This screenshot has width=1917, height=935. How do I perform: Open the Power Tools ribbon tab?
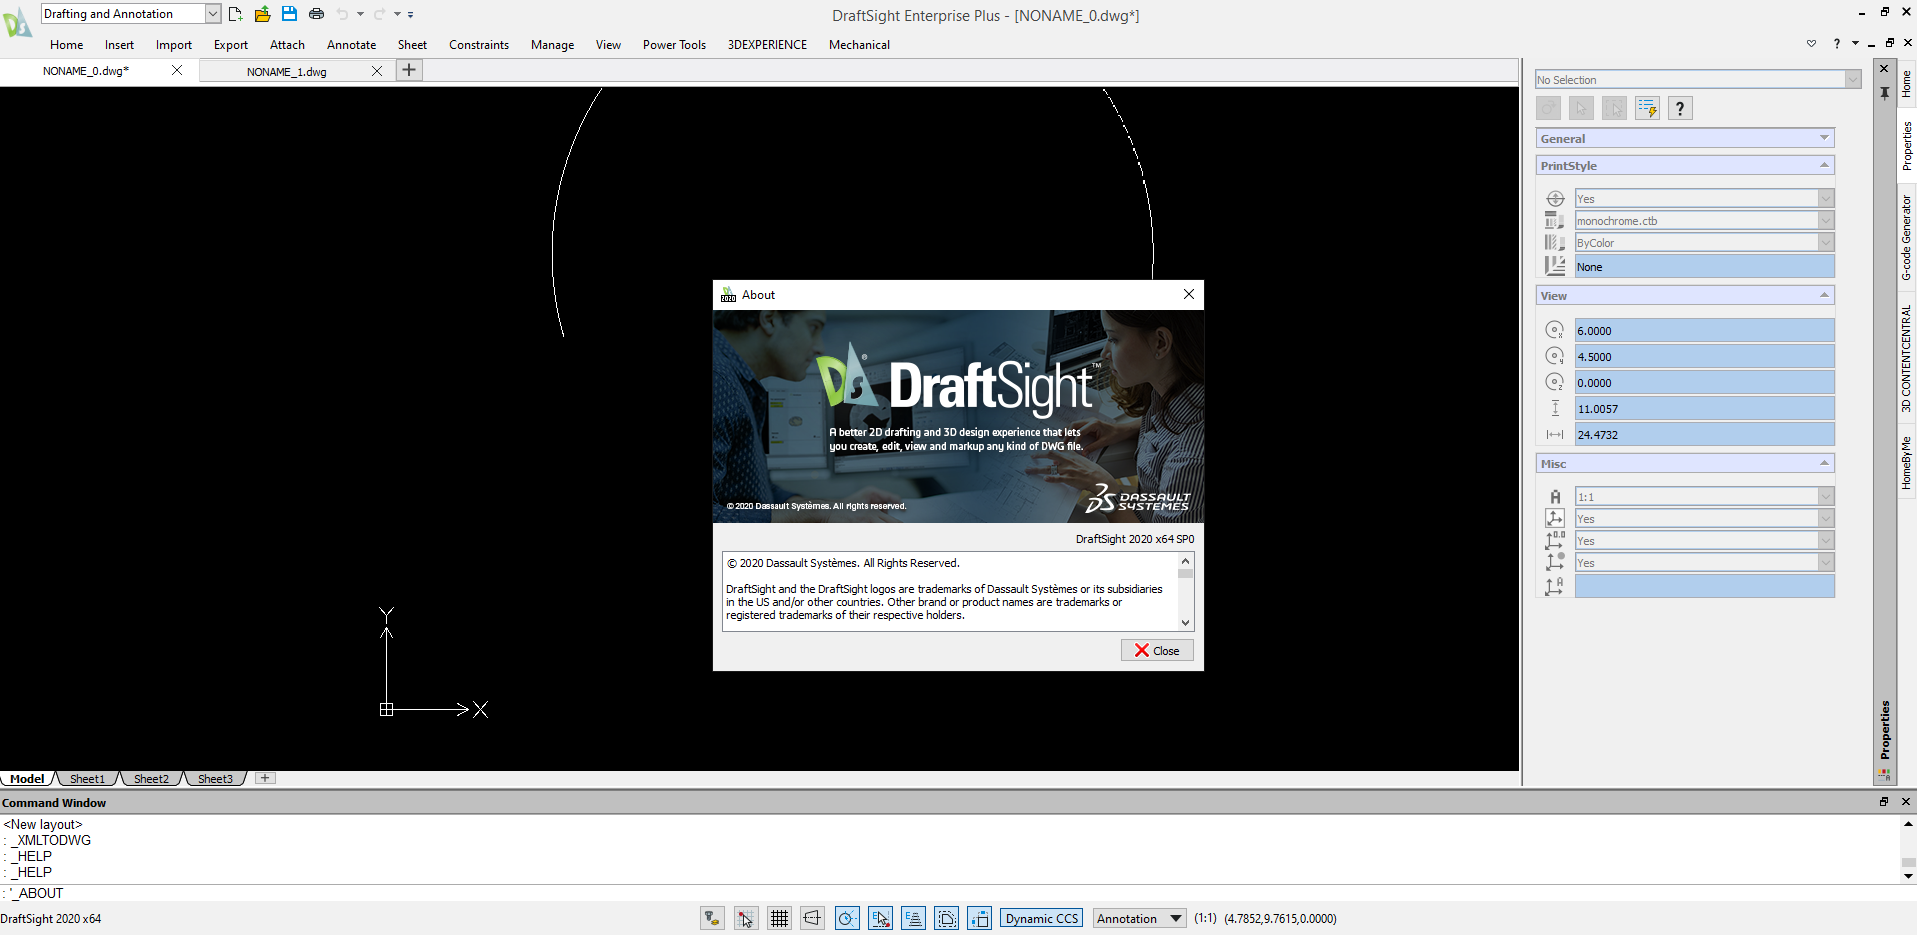click(x=674, y=45)
